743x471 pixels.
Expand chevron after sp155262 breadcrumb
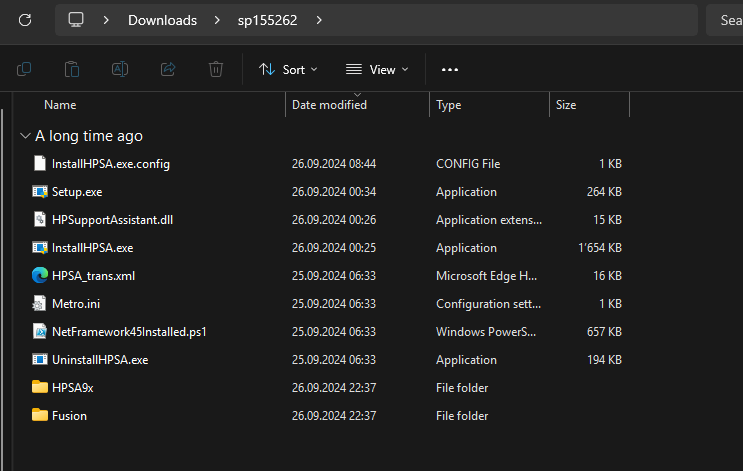[319, 20]
